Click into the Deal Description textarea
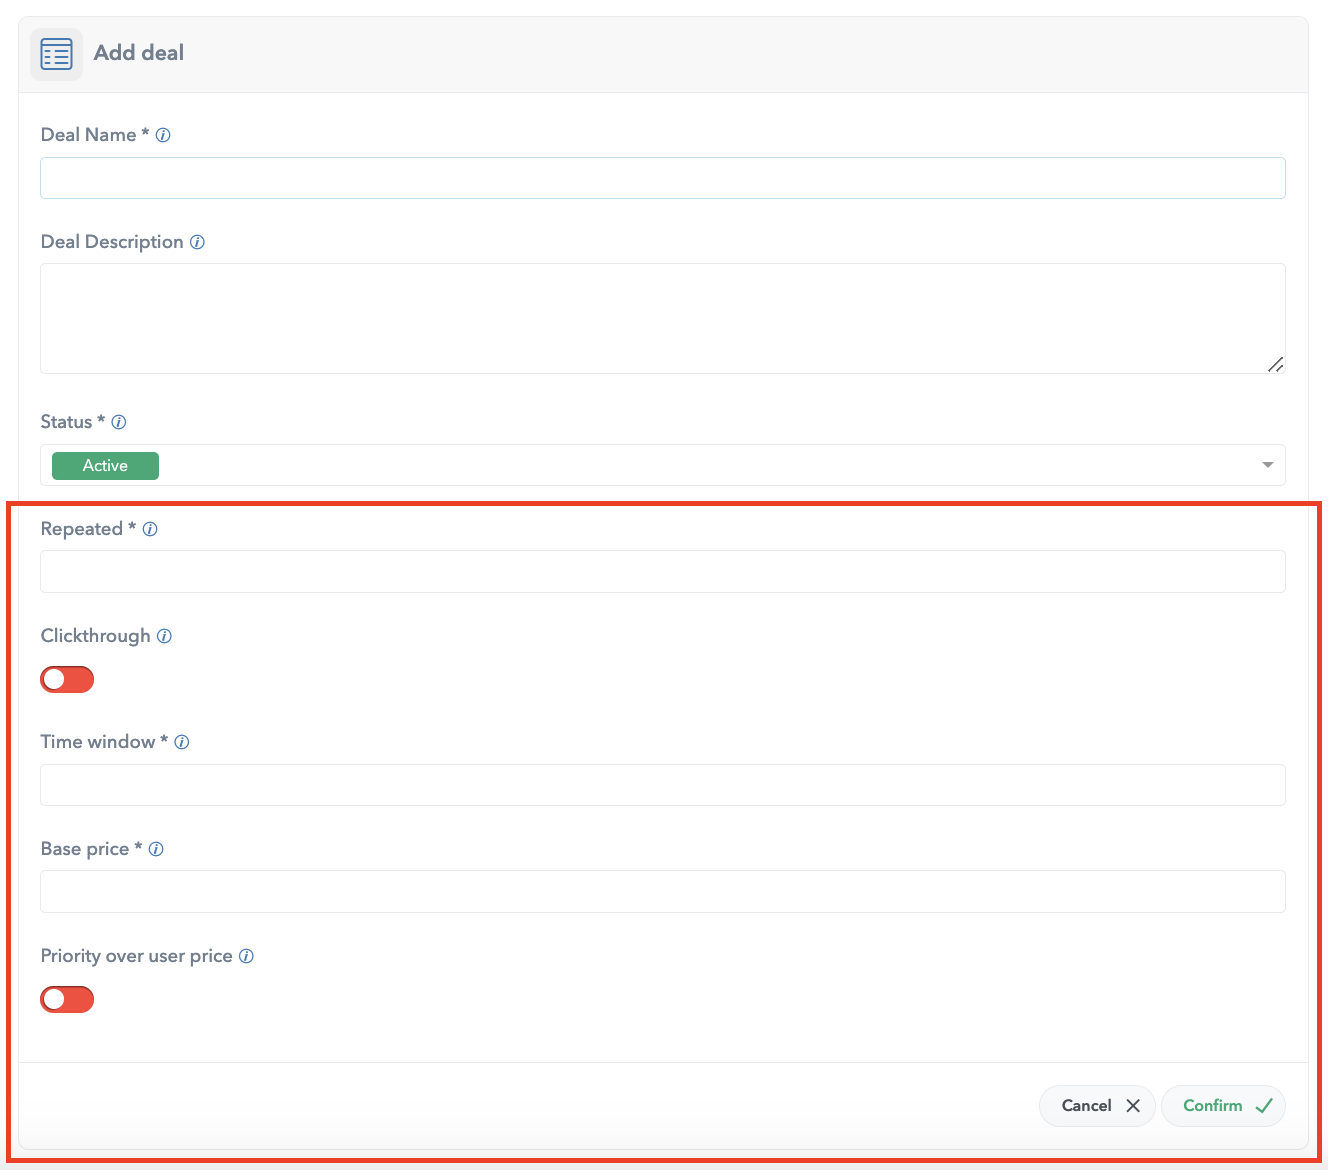This screenshot has width=1328, height=1170. pos(663,319)
